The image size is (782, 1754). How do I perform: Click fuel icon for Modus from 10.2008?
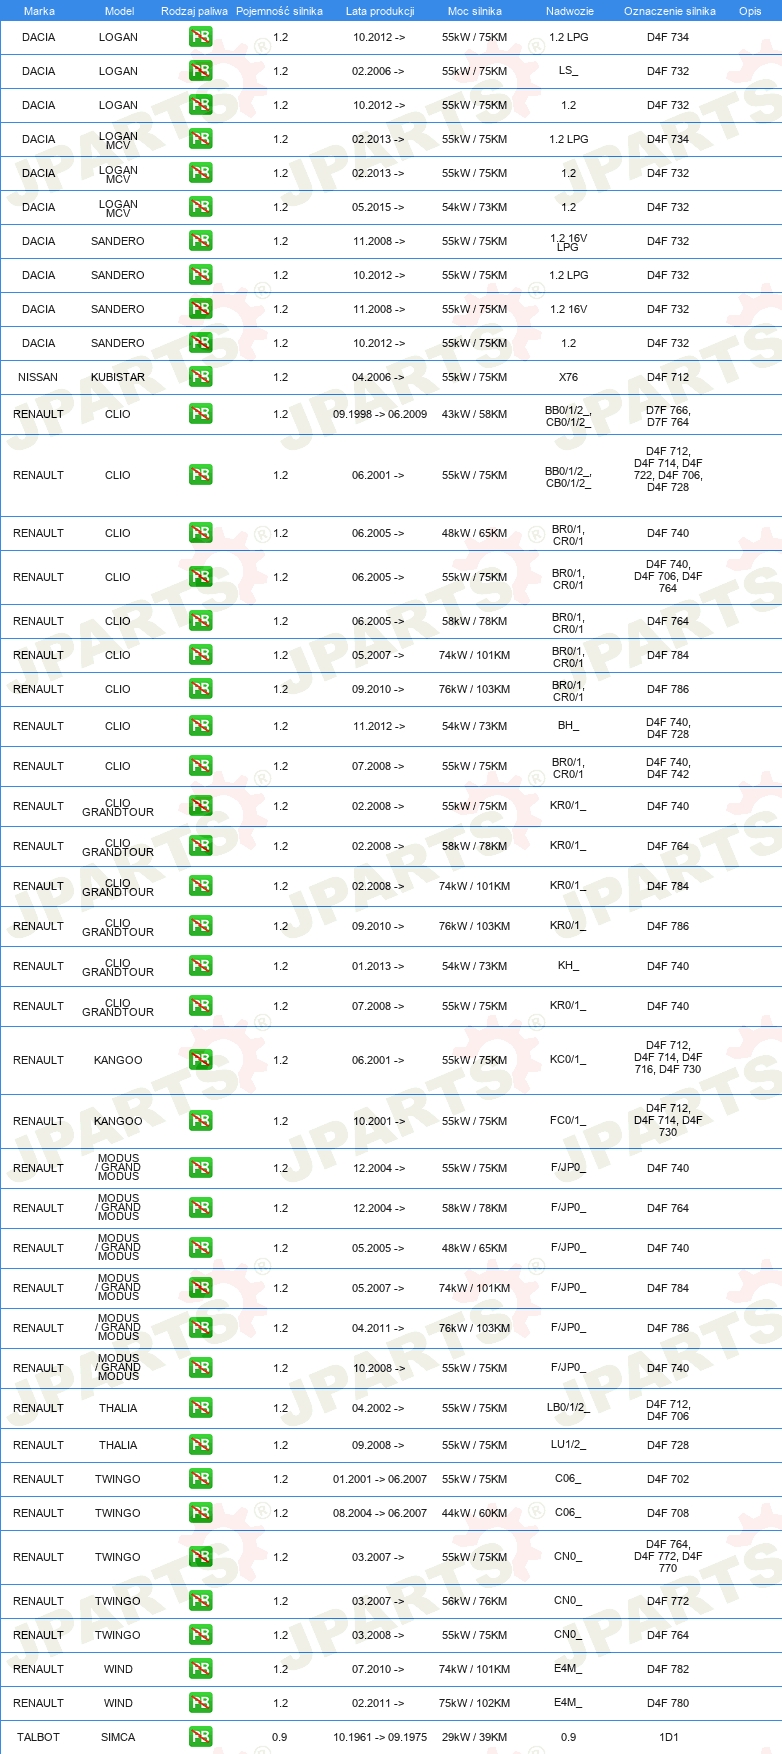coord(201,1368)
